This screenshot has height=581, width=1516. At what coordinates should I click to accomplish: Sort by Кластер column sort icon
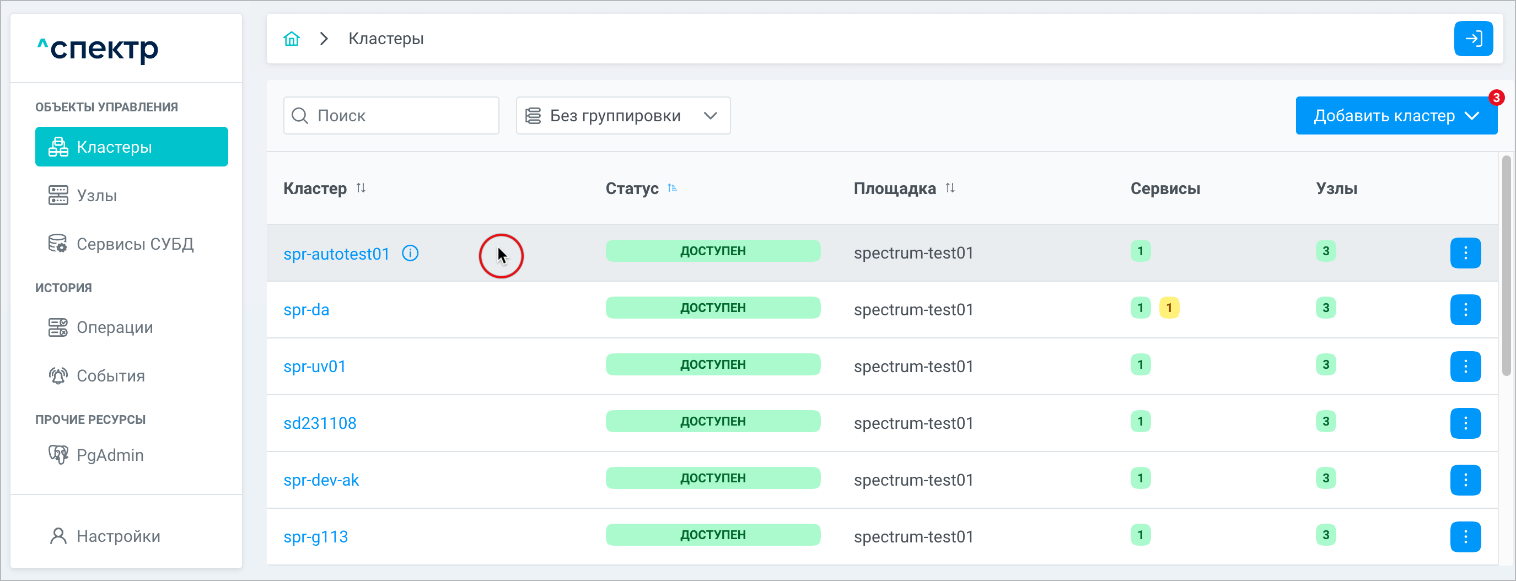(x=361, y=188)
